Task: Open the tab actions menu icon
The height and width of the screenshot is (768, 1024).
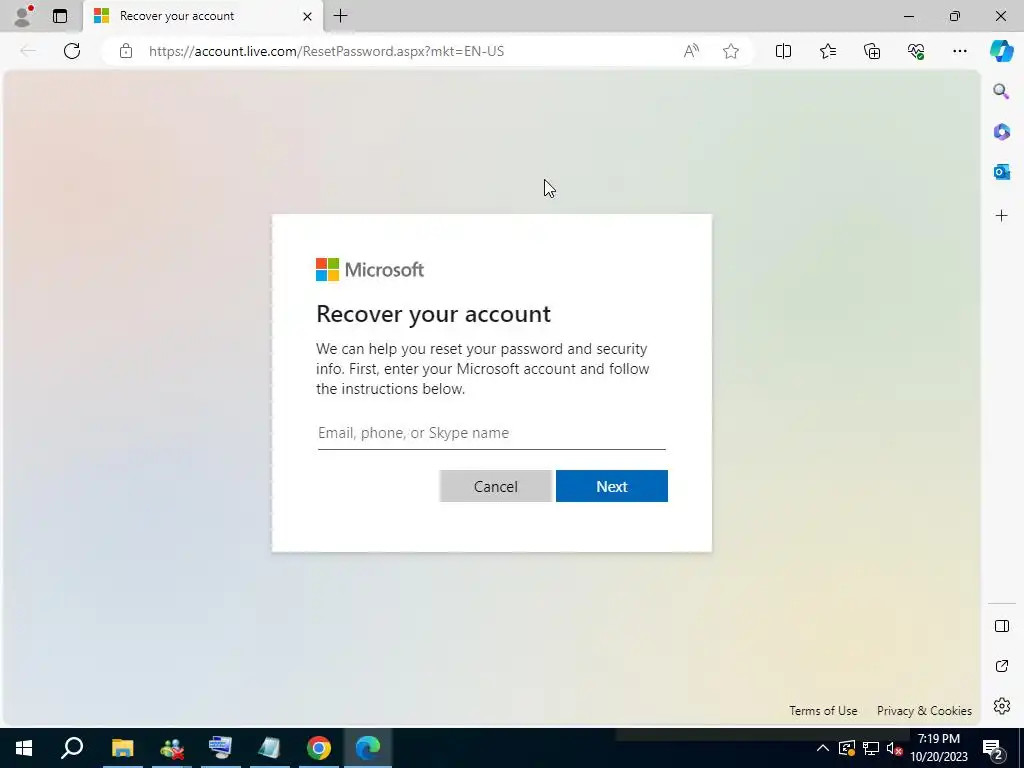Action: click(60, 16)
